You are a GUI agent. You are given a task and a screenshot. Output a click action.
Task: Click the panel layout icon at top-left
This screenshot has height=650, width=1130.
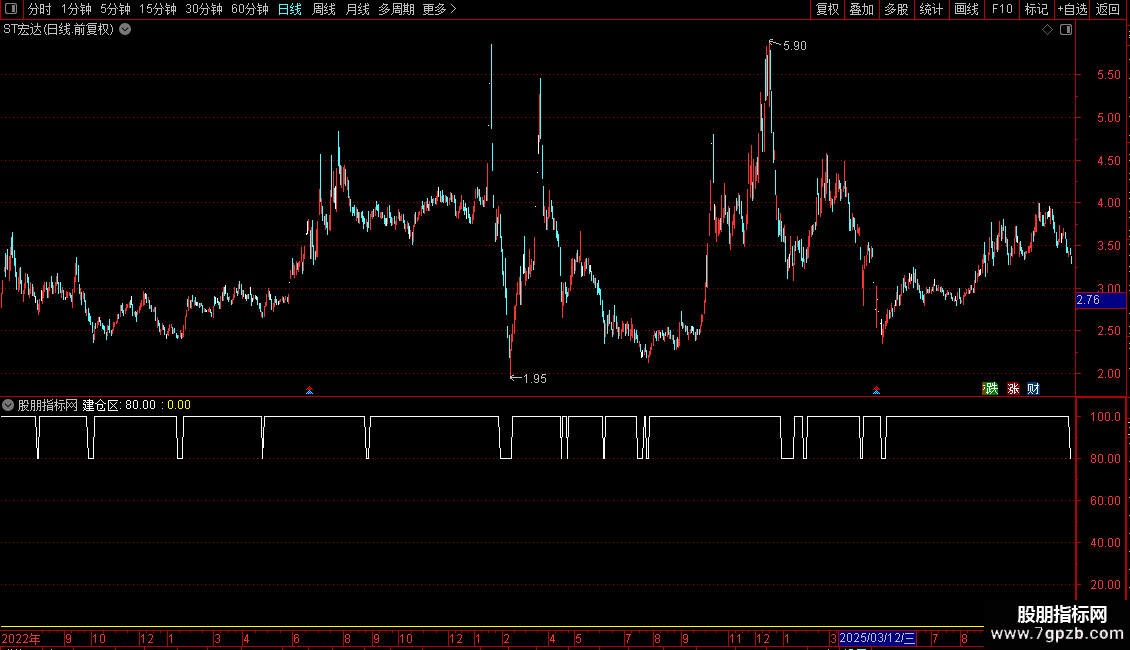[11, 9]
